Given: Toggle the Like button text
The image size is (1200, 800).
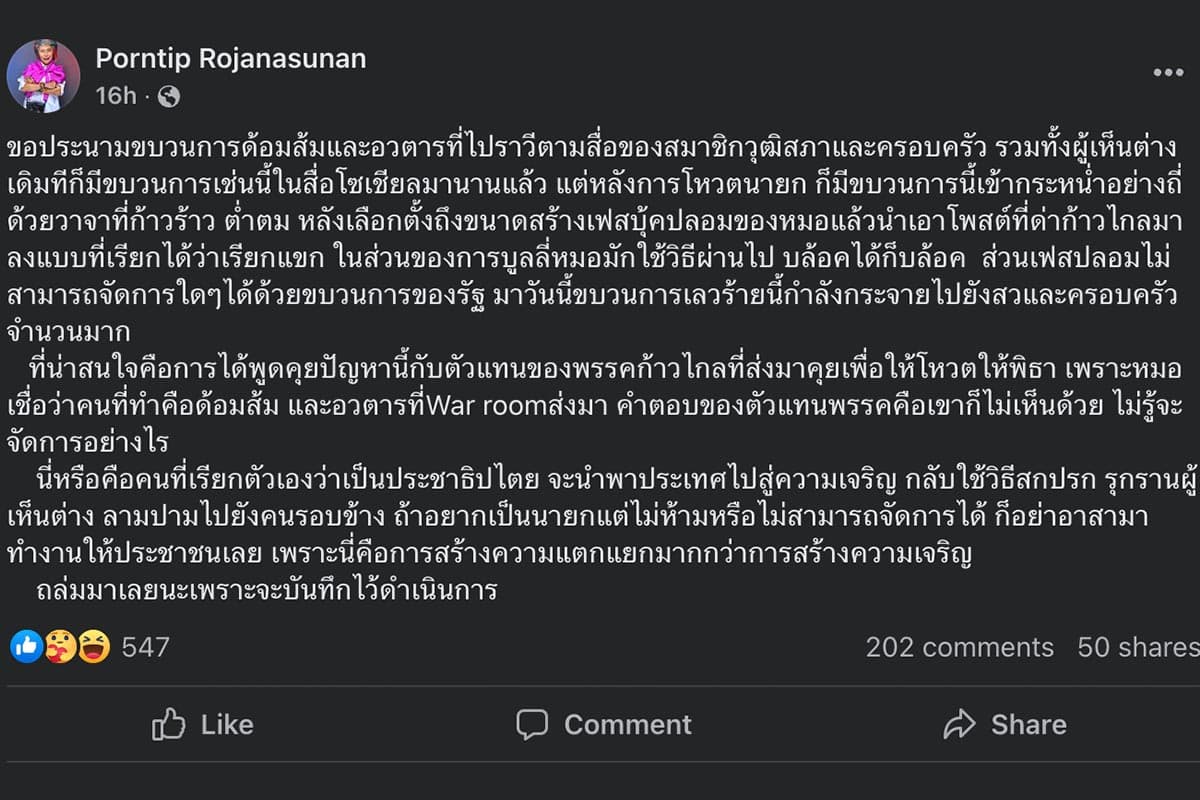Looking at the screenshot, I should tap(227, 724).
